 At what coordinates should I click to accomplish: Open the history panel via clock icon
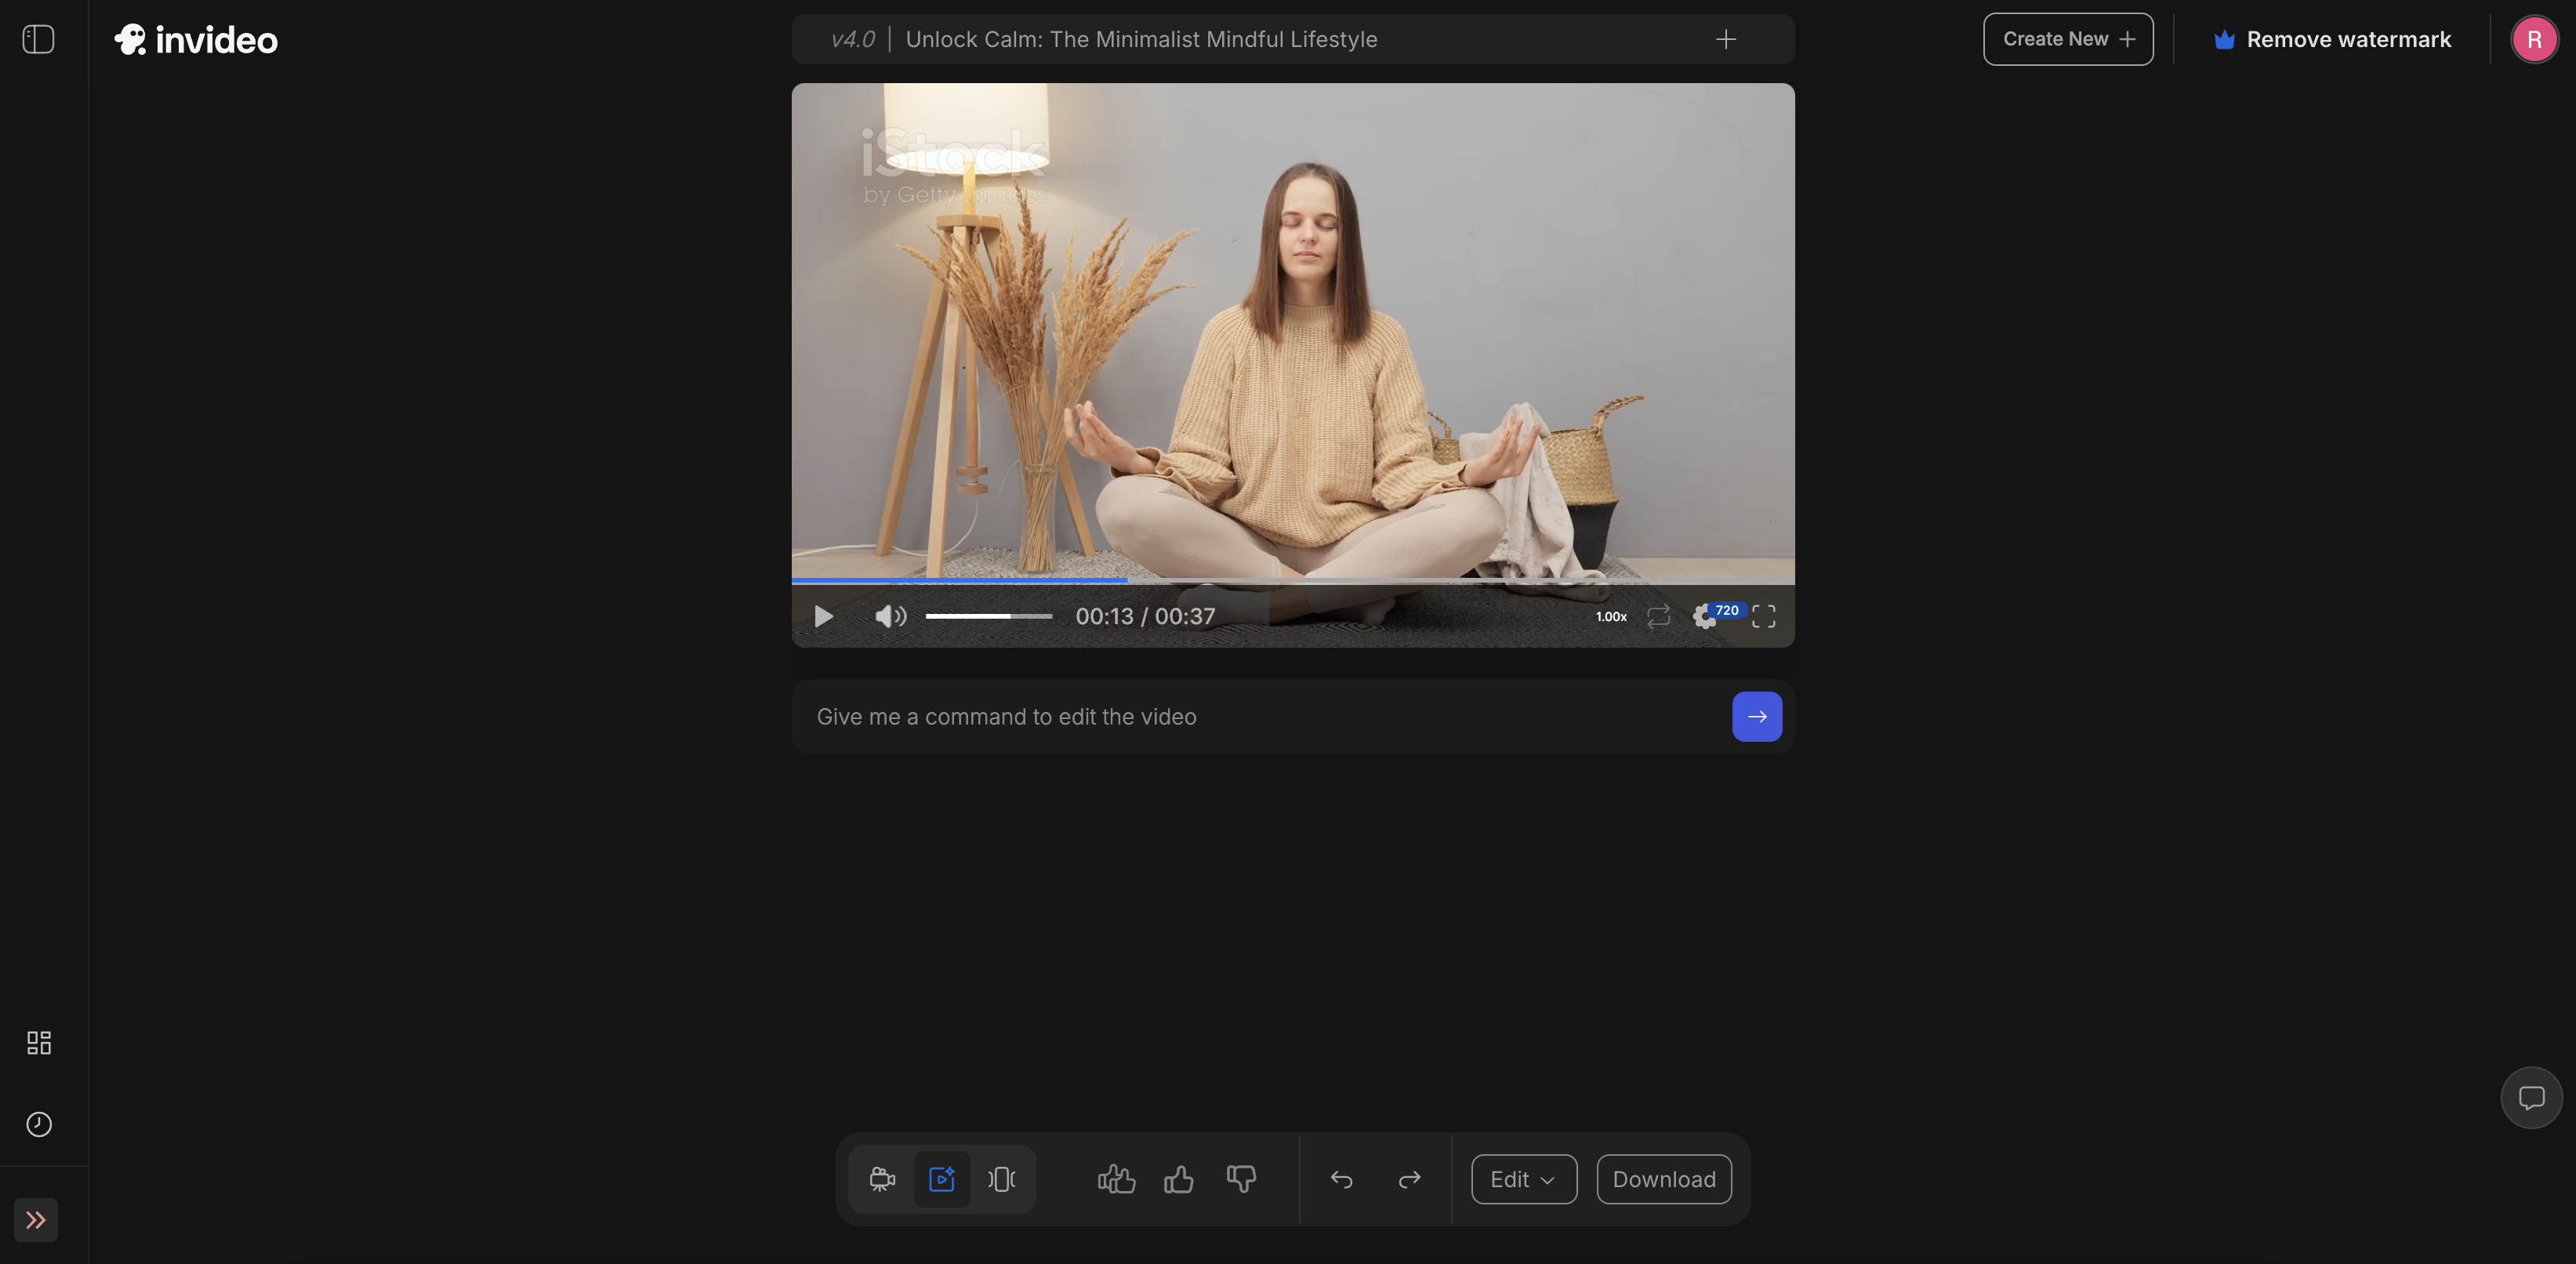(x=38, y=1124)
